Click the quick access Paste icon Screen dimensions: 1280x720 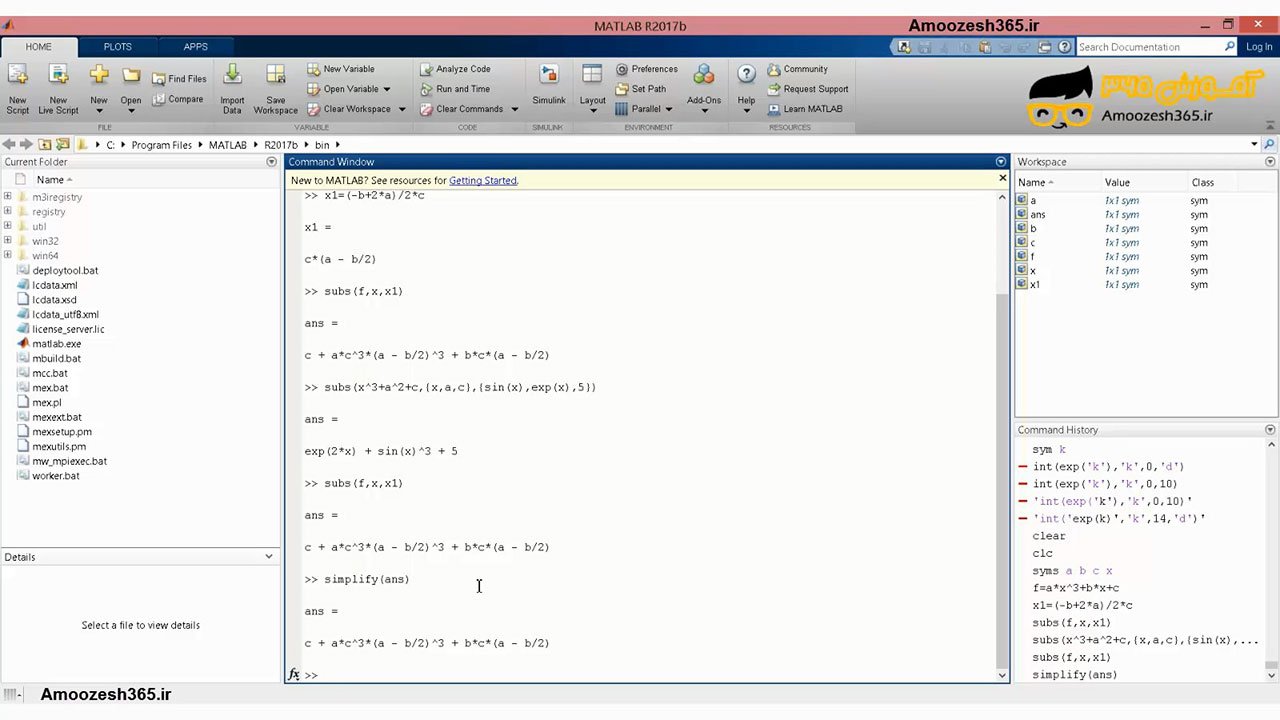[x=985, y=47]
